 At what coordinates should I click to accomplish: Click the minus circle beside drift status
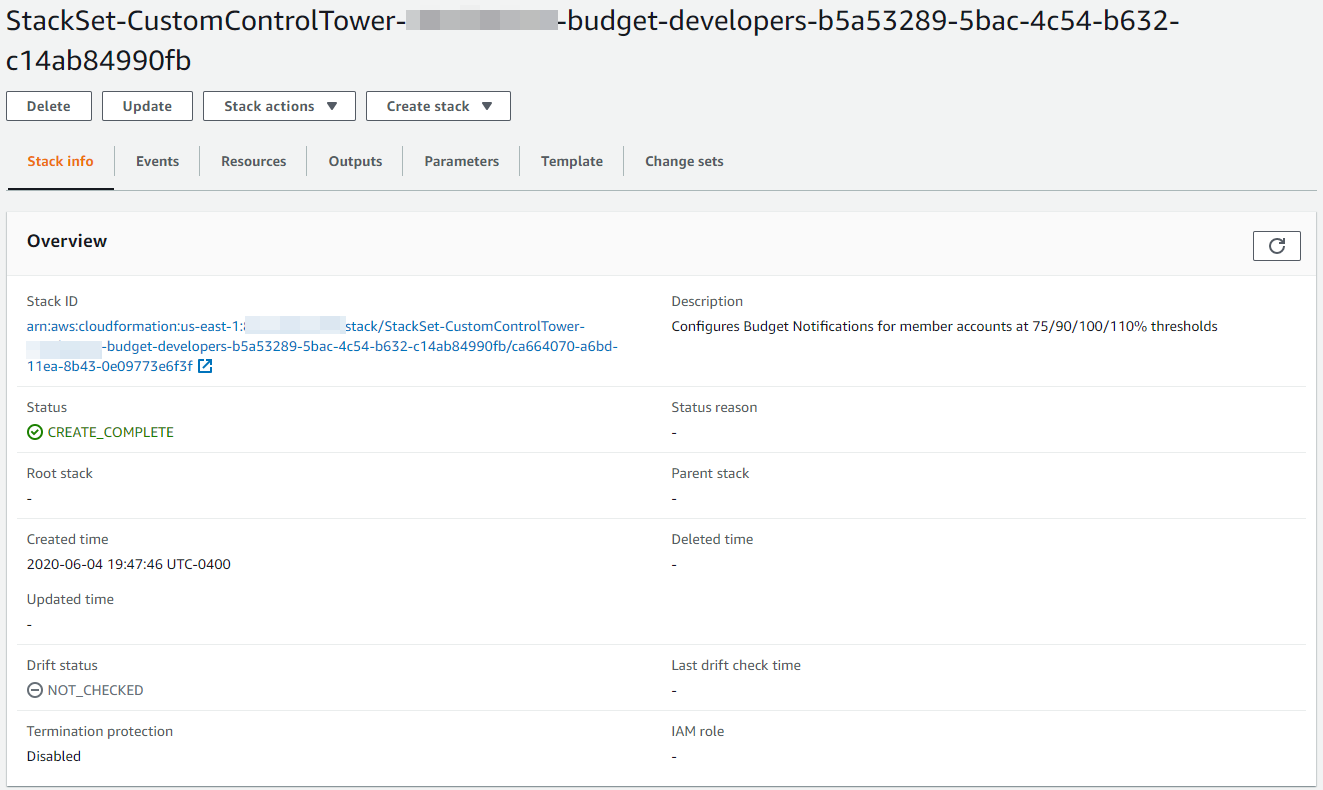pyautogui.click(x=34, y=690)
